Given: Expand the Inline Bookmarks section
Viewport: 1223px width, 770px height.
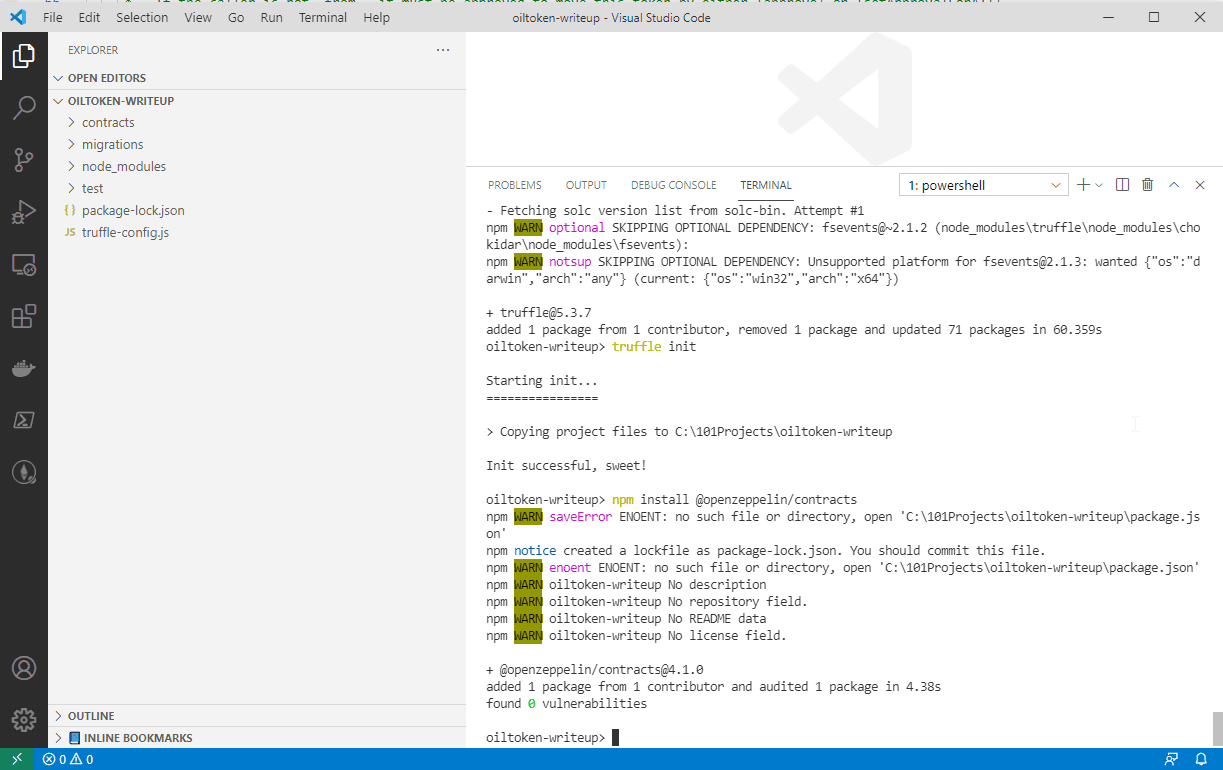Looking at the screenshot, I should click(256, 738).
